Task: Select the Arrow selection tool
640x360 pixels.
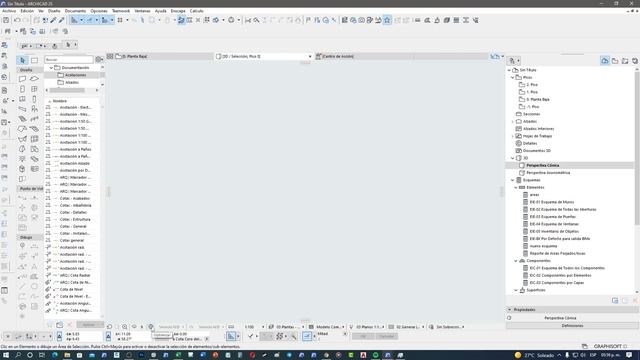Action: pos(22,60)
